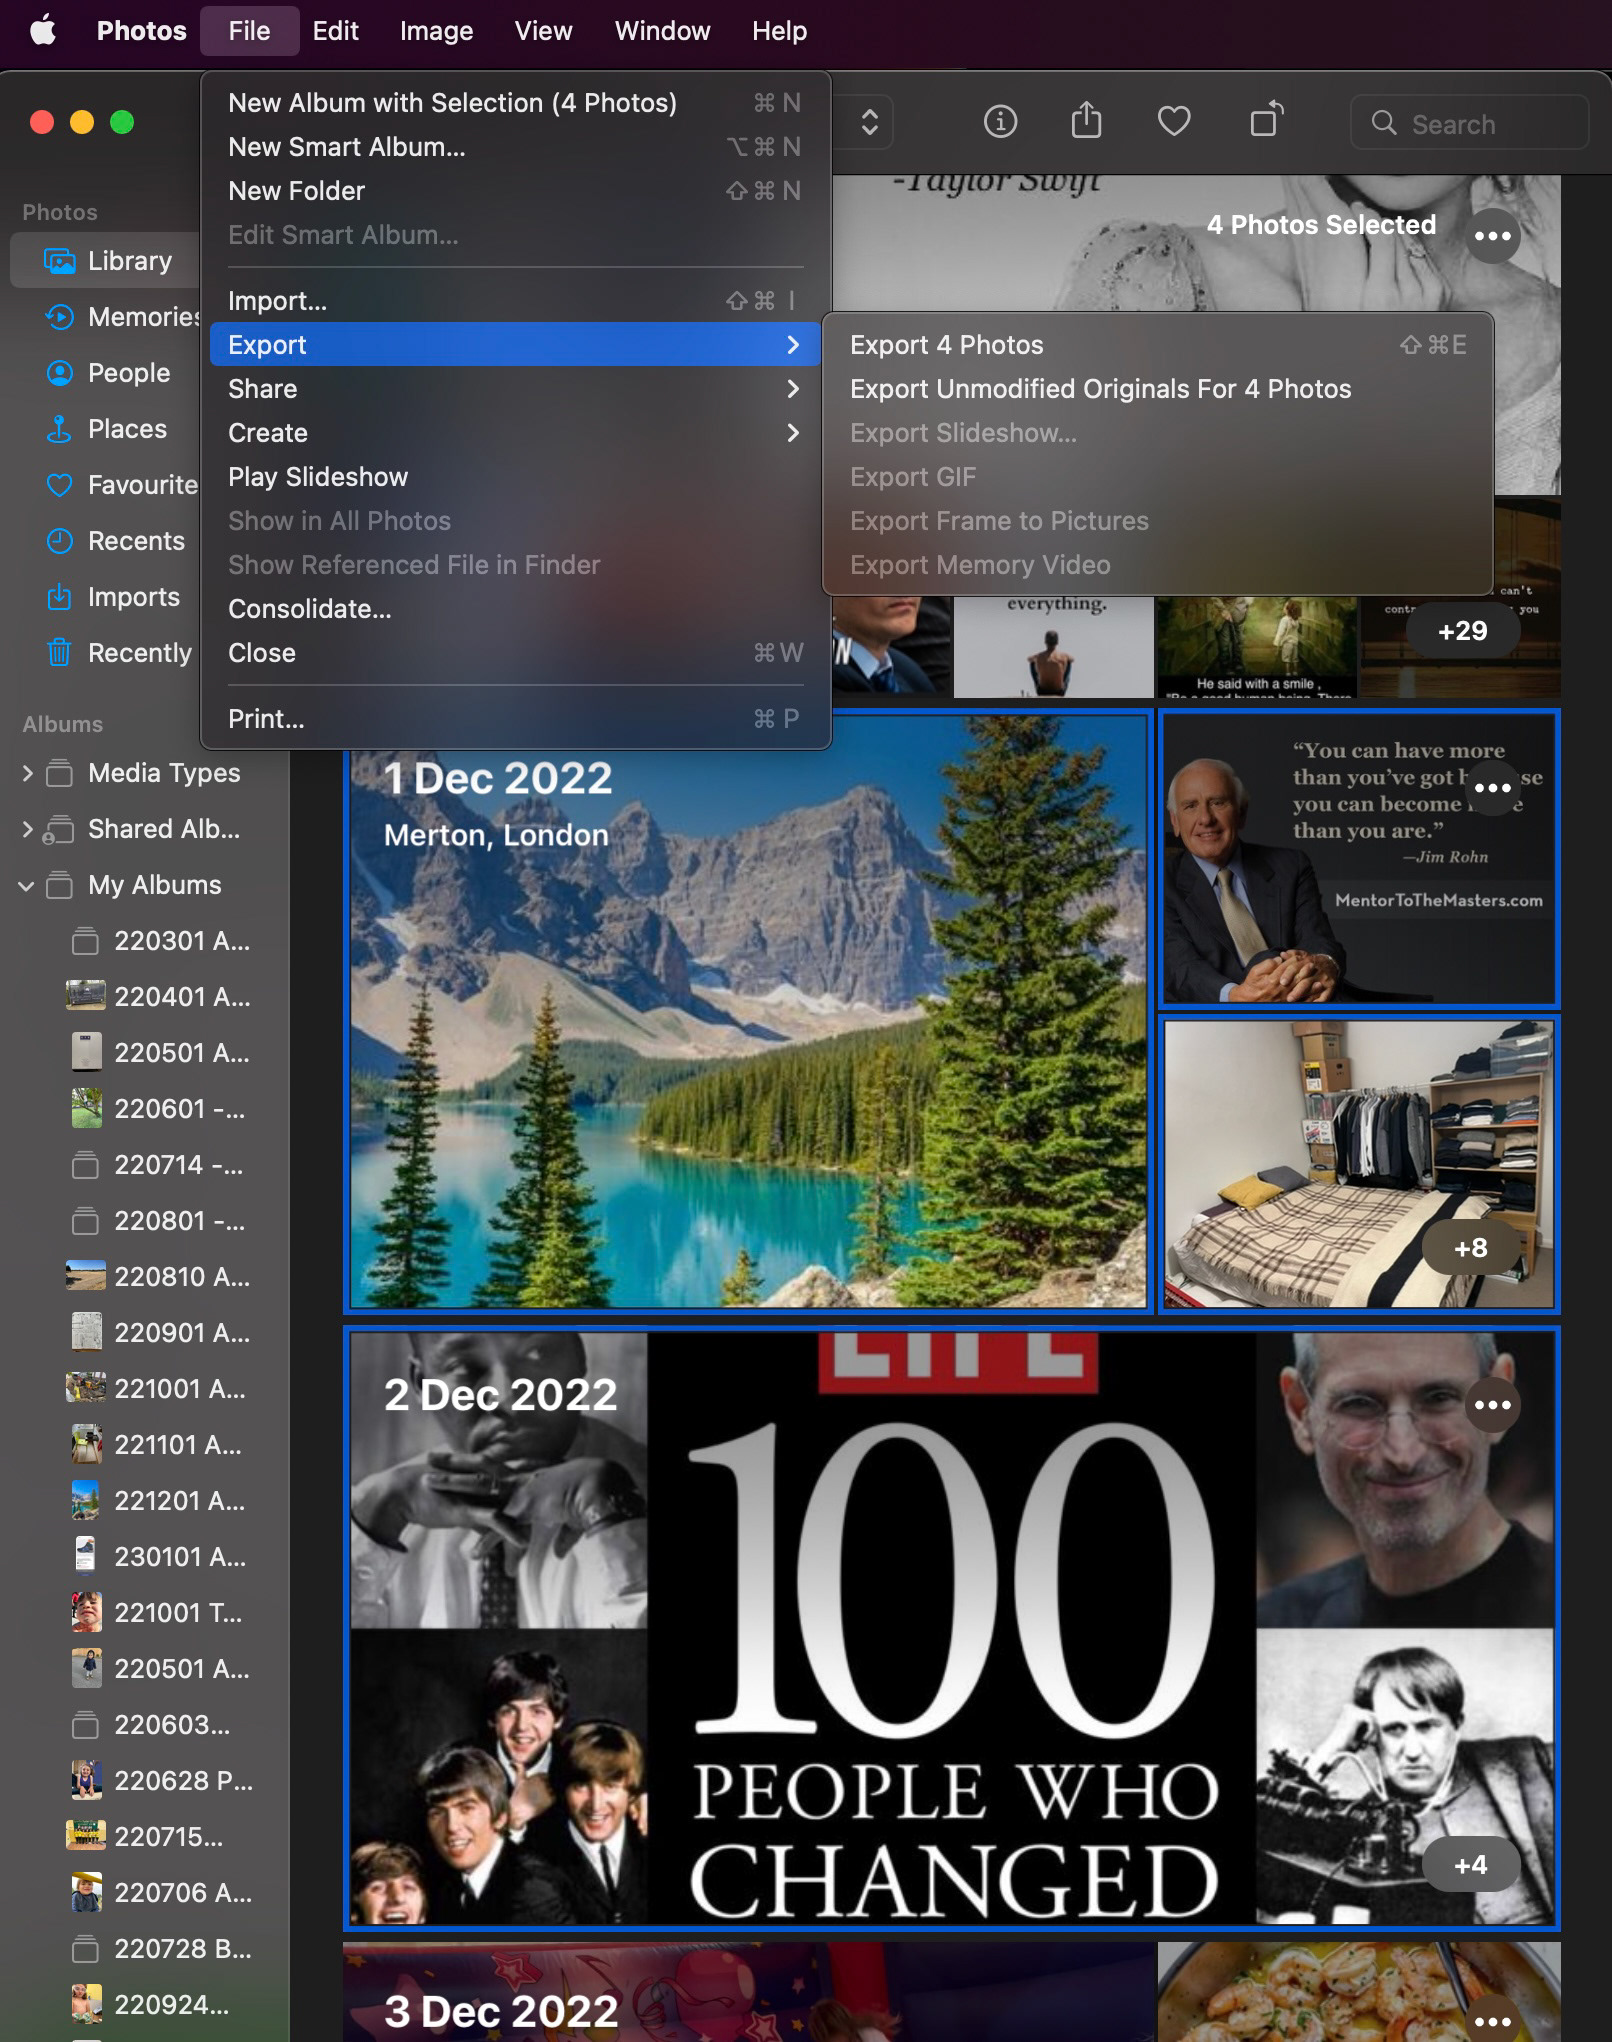
Task: Open album 230101 A… in sidebar
Action: (x=160, y=1557)
